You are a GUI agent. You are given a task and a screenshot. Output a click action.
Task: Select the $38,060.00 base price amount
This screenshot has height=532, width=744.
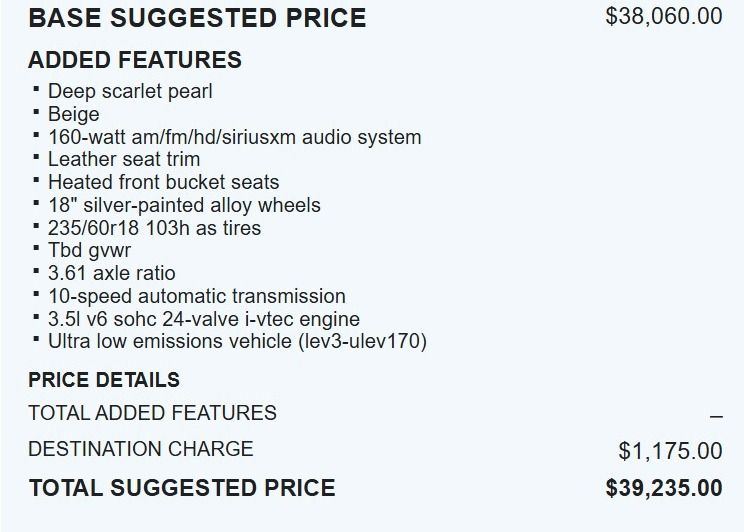pos(664,18)
